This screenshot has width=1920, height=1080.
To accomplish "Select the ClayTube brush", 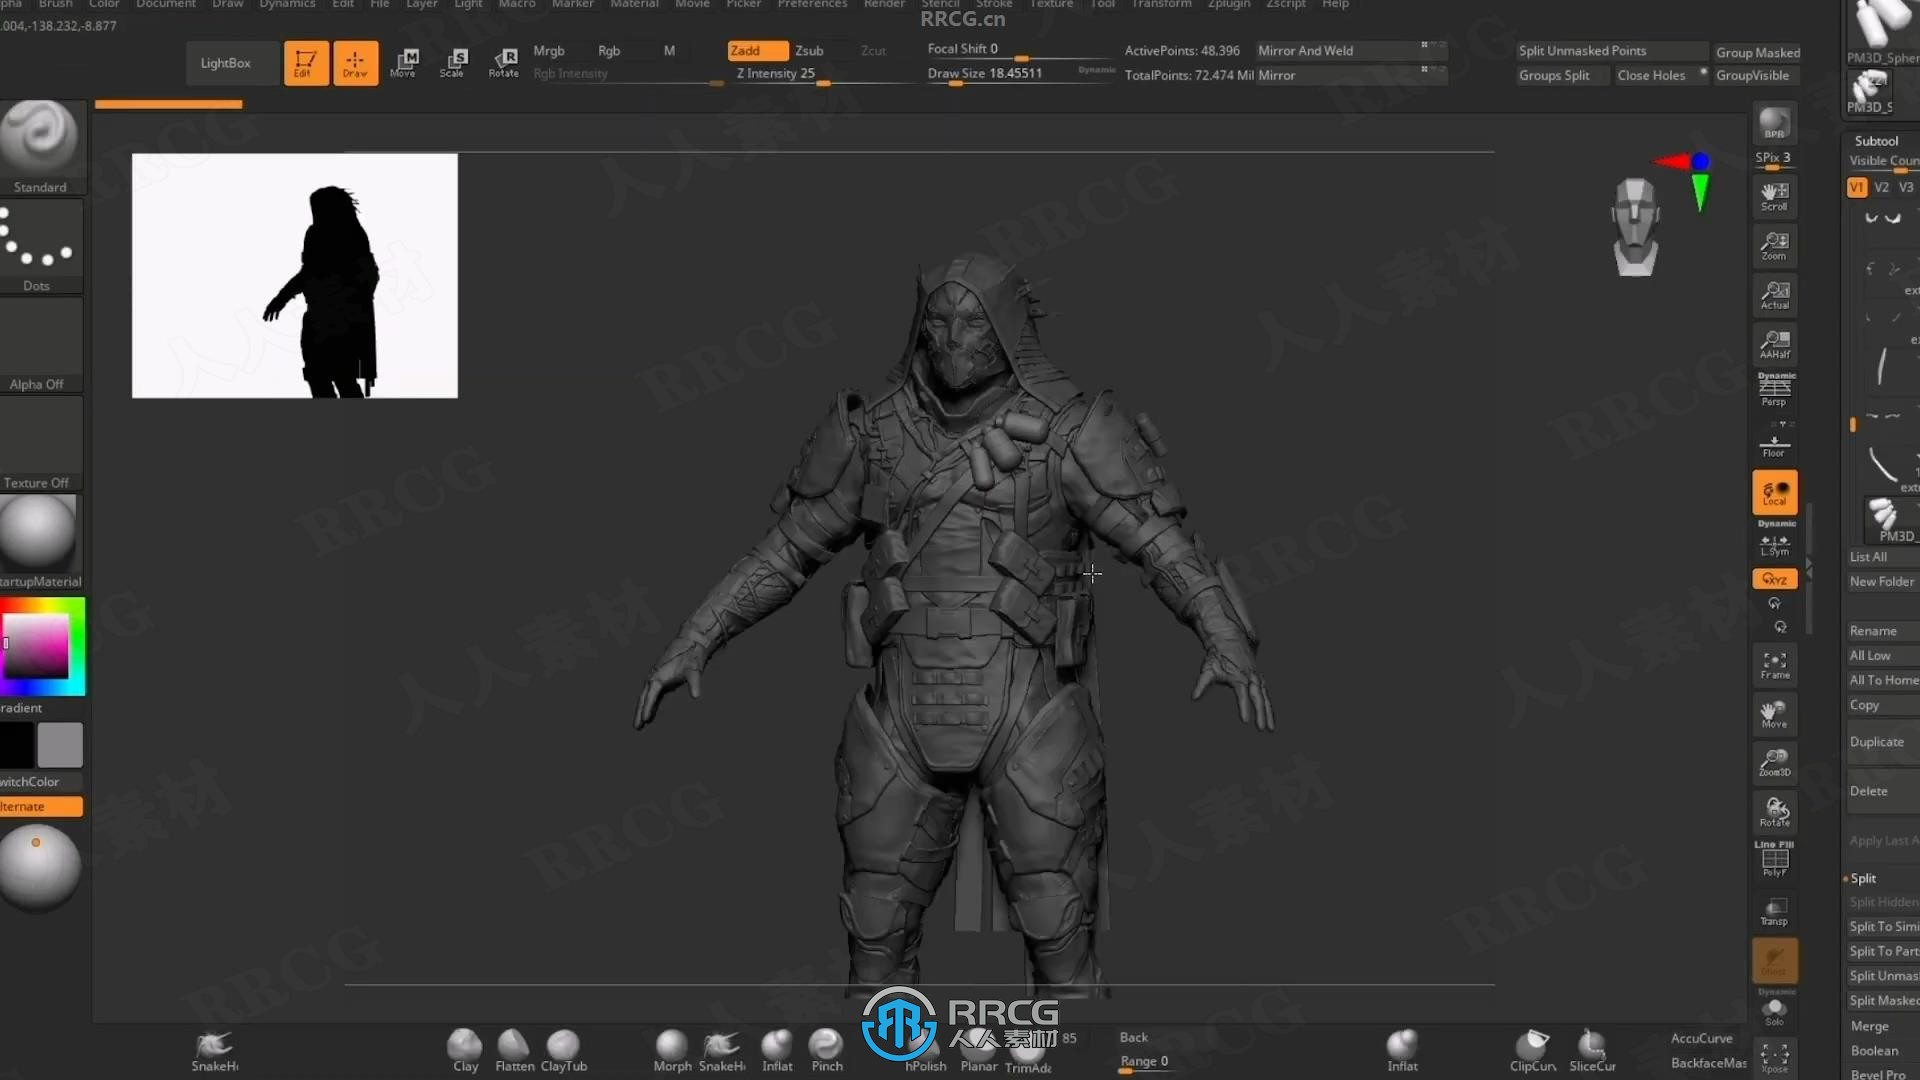I will [563, 1048].
